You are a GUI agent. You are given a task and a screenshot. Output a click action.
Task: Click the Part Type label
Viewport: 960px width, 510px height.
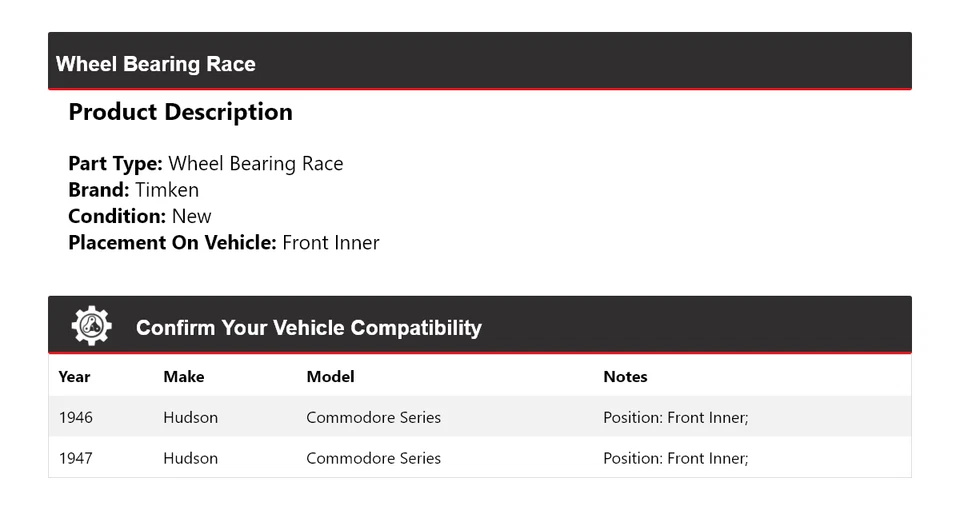click(115, 164)
